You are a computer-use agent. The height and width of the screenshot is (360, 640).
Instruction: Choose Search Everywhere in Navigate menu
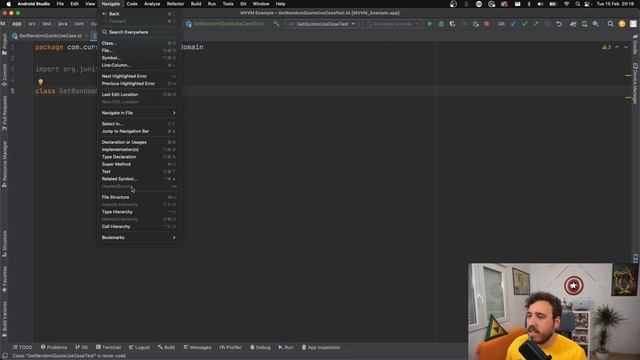click(x=139, y=32)
